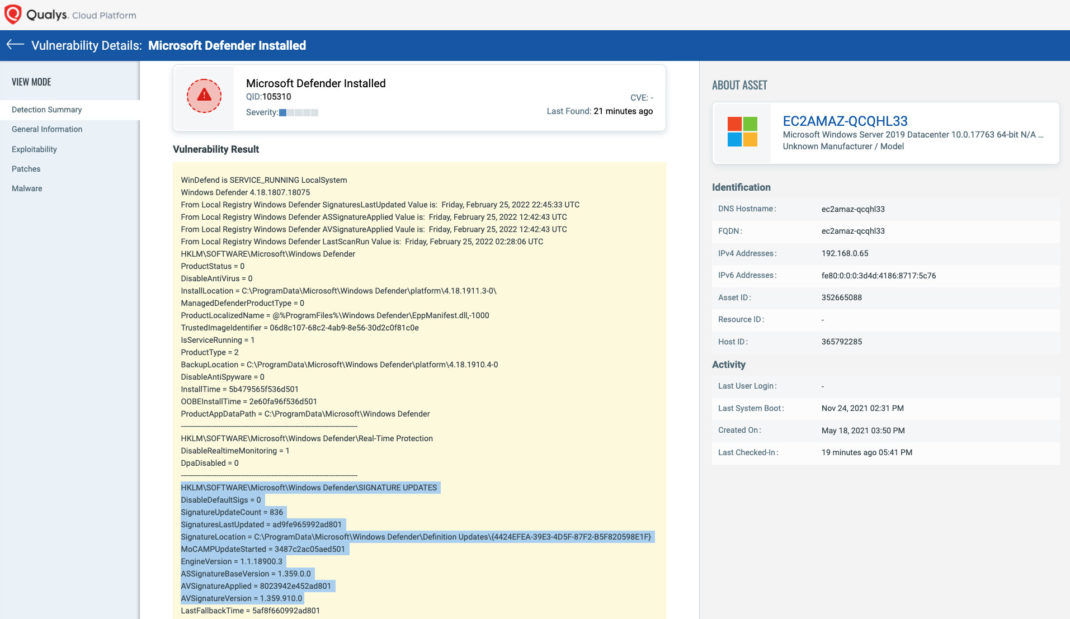The width and height of the screenshot is (1070, 619).
Task: Click the Windows logo asset icon
Action: [742, 132]
